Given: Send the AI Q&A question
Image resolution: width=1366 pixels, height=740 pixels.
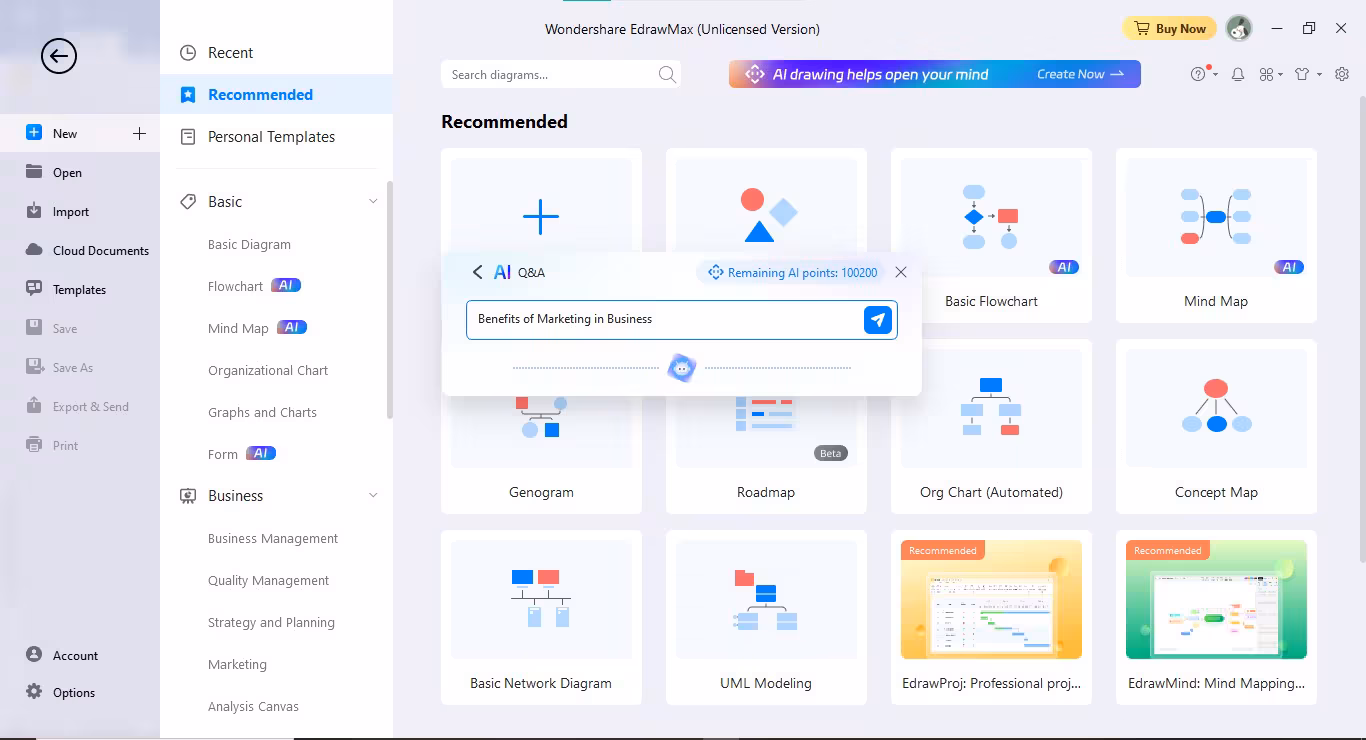Looking at the screenshot, I should tap(877, 320).
